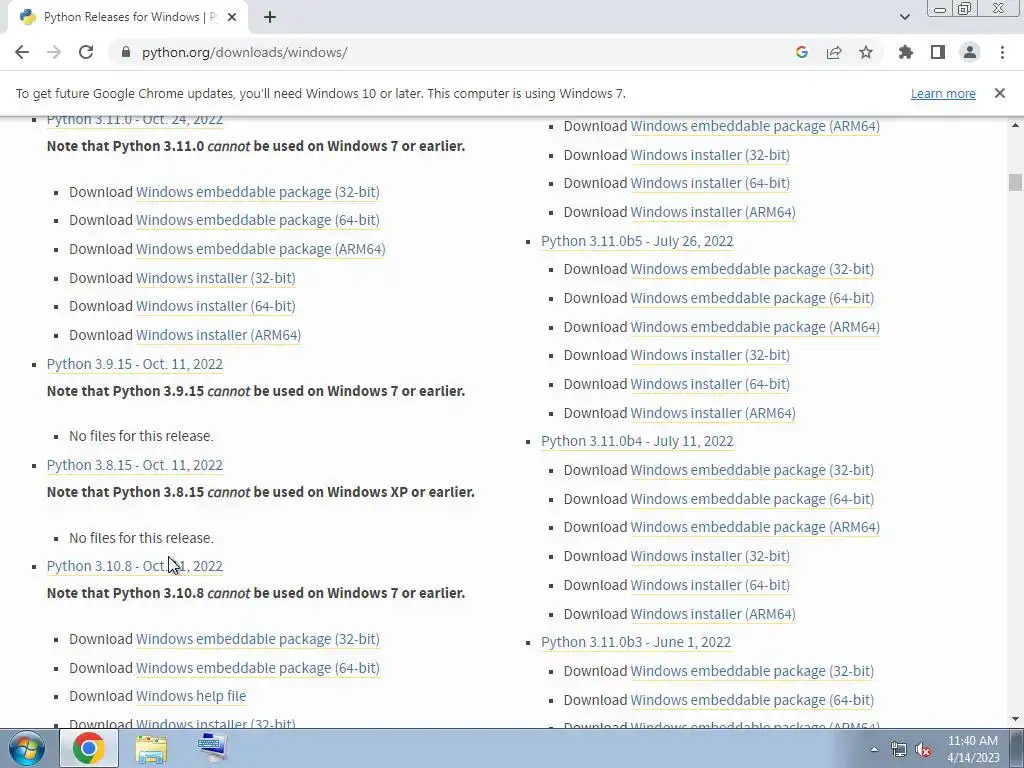Open Python 3.11.0b3 - June 1, 2022 link
Viewport: 1024px width, 768px height.
[x=635, y=642]
